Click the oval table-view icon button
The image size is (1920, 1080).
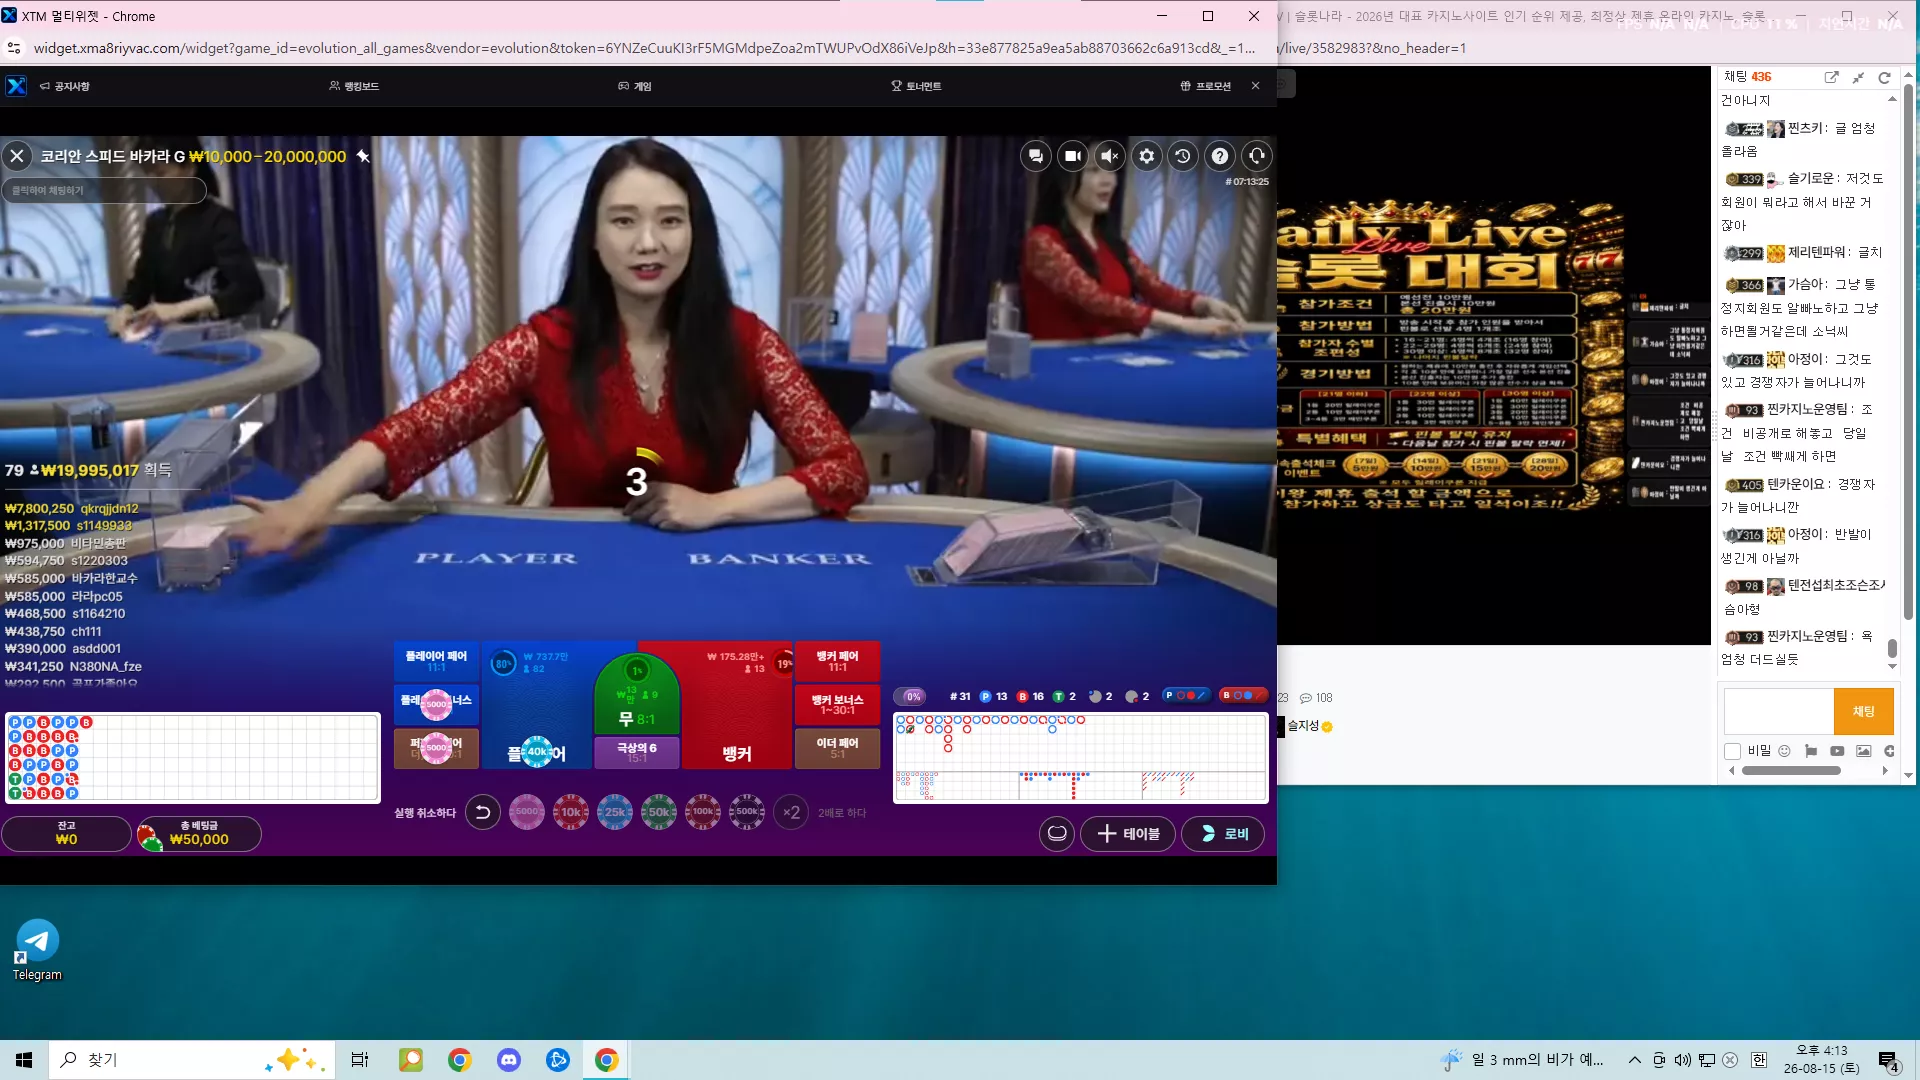click(x=1057, y=834)
